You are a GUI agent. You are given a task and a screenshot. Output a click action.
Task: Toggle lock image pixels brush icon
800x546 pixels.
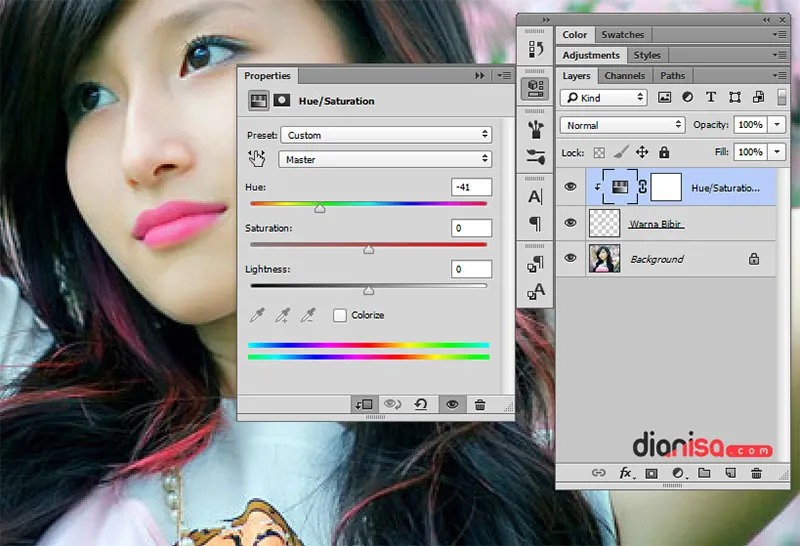(621, 152)
